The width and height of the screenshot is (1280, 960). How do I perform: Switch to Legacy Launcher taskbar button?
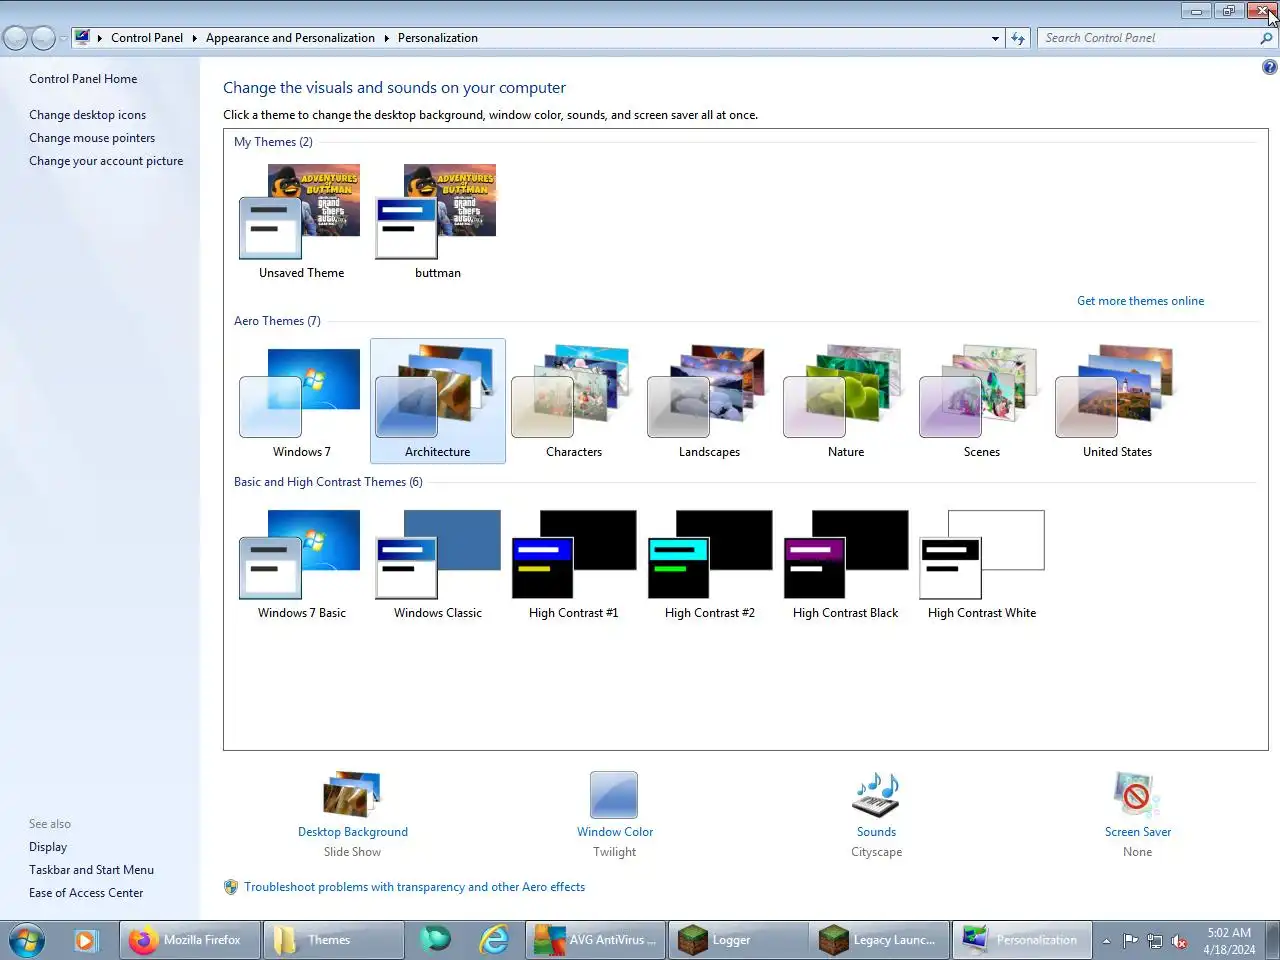(880, 940)
